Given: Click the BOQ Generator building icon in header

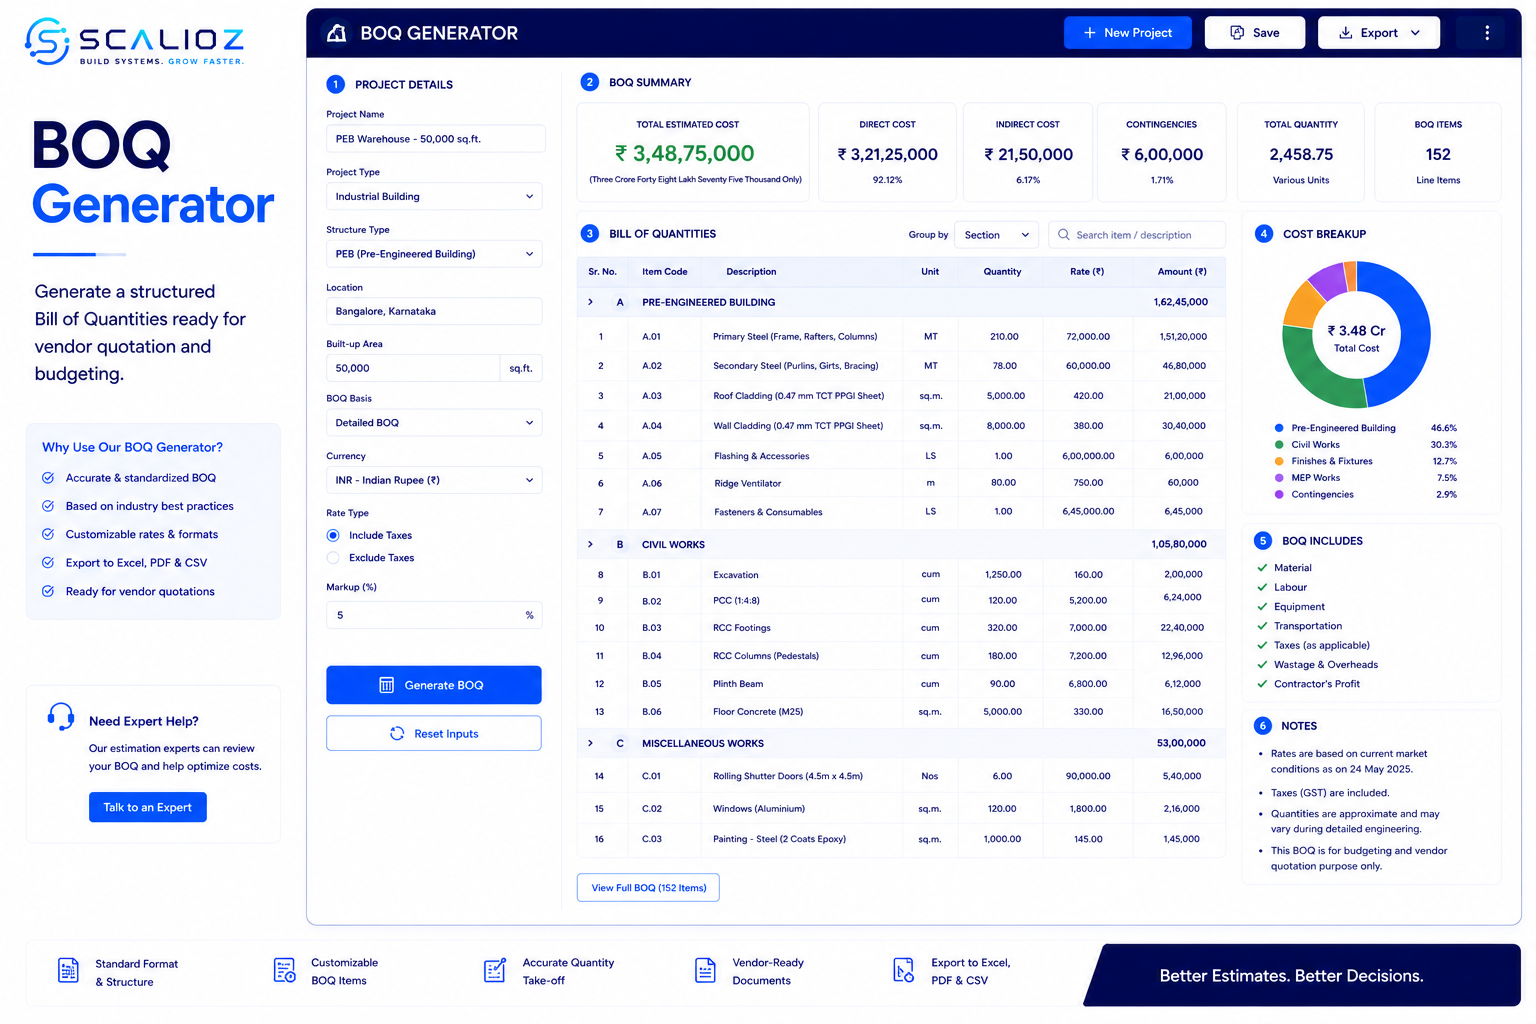Looking at the screenshot, I should point(337,33).
